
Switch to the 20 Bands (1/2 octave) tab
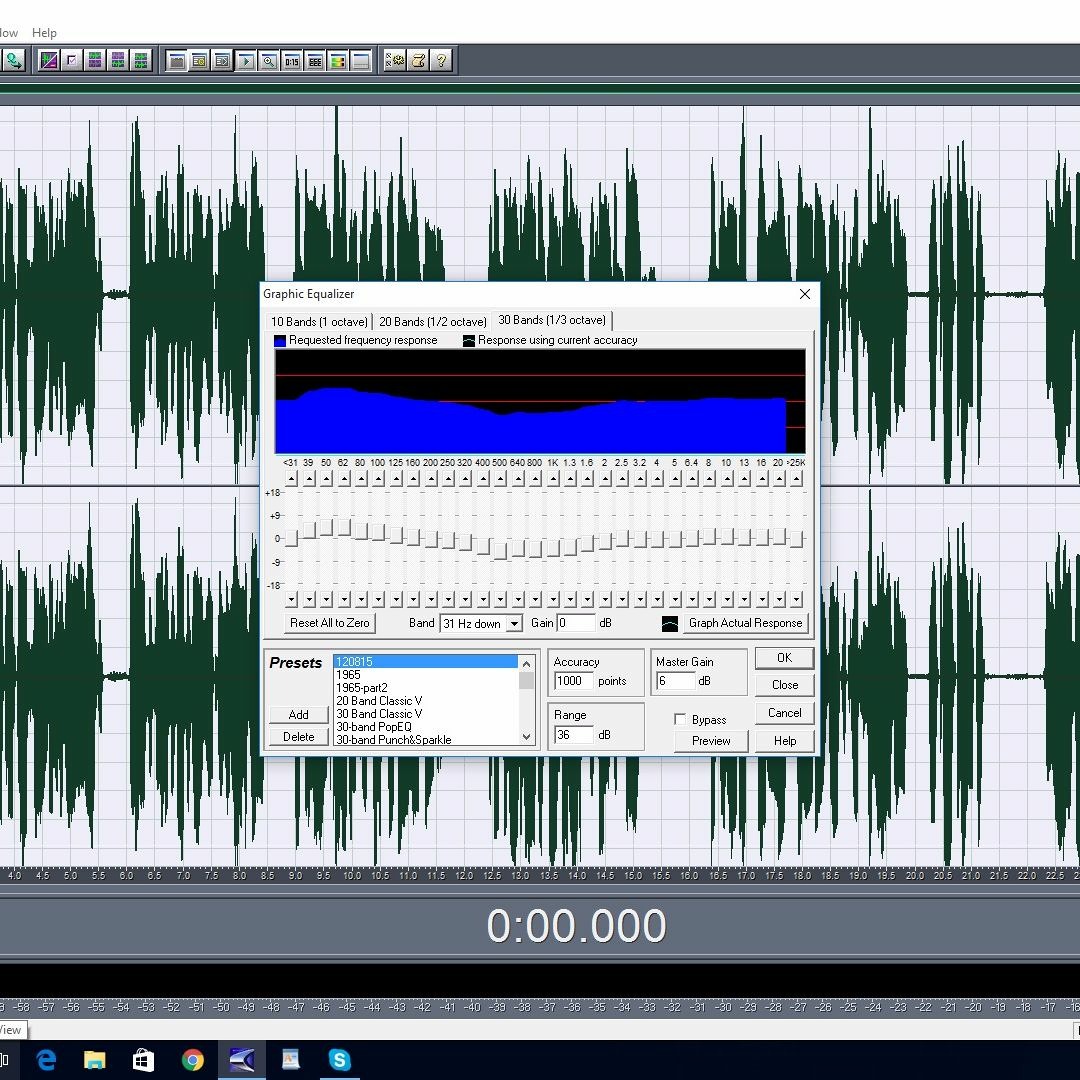point(432,321)
